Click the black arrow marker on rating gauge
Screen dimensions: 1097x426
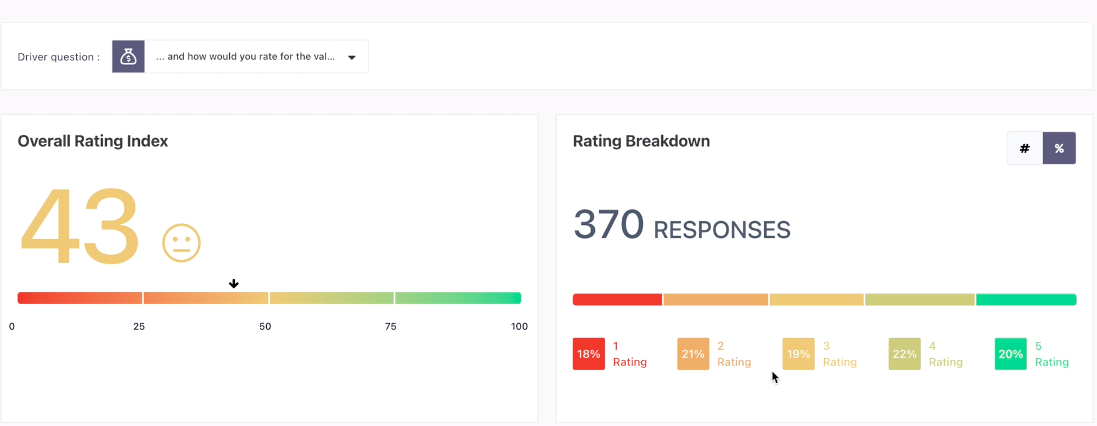click(x=234, y=283)
